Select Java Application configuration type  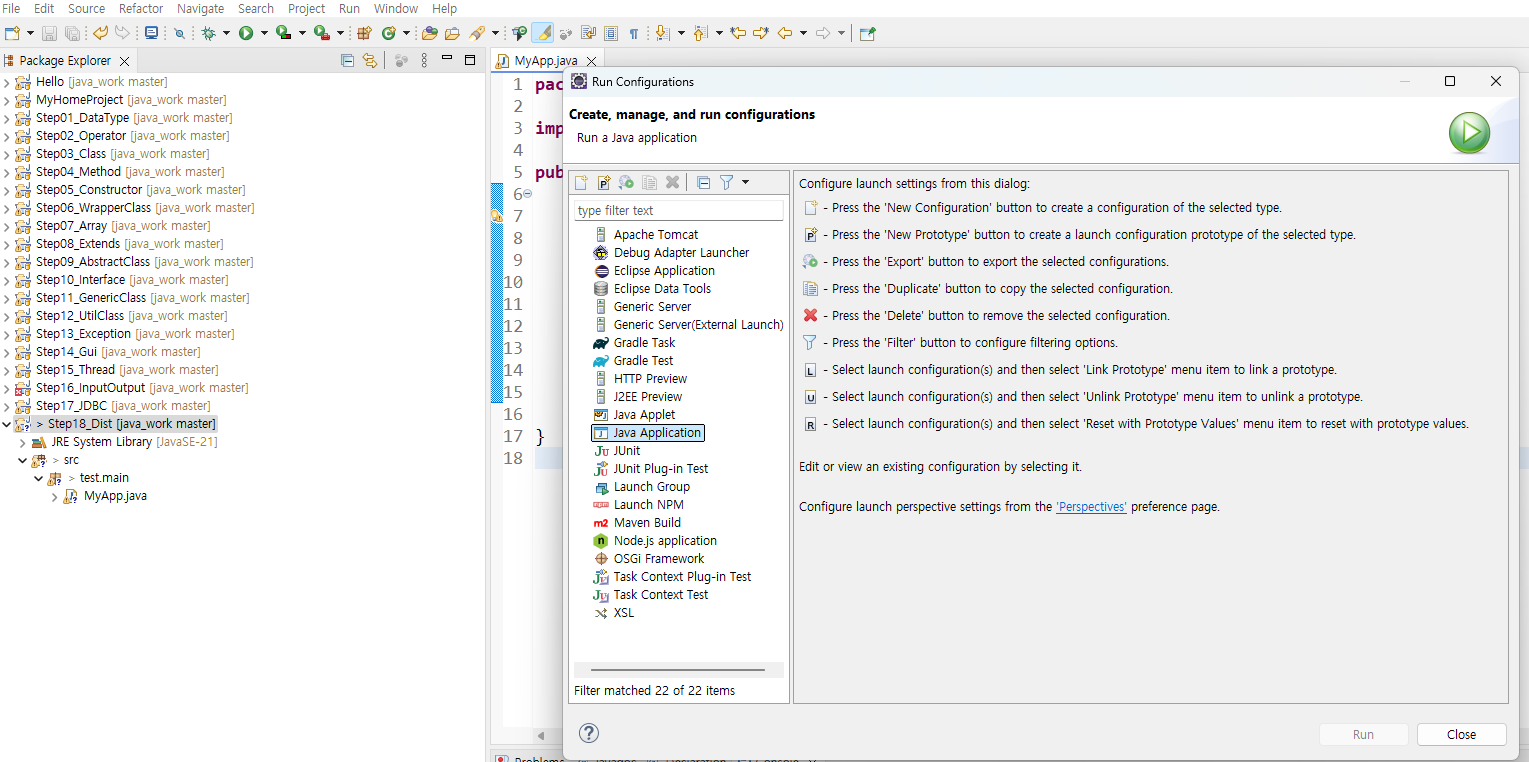click(648, 433)
